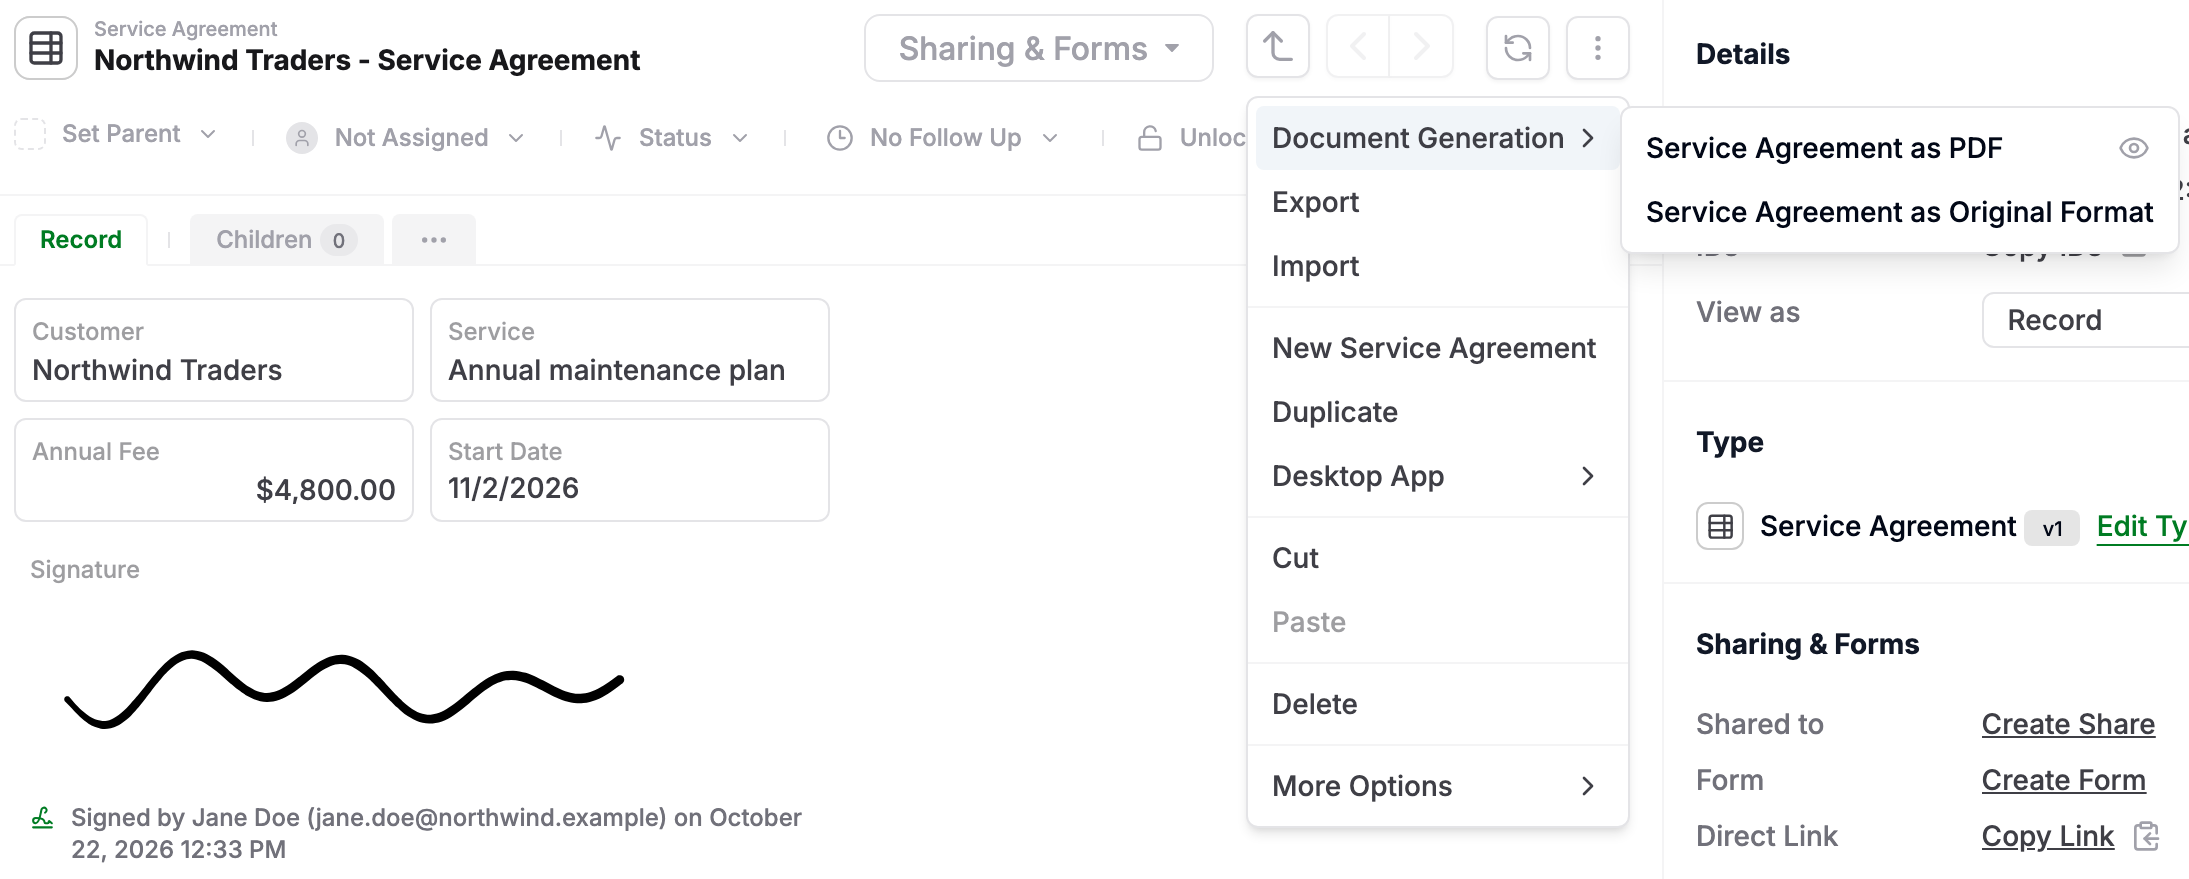Expand the Set Parent dropdown
This screenshot has height=879, width=2189.
pos(208,134)
